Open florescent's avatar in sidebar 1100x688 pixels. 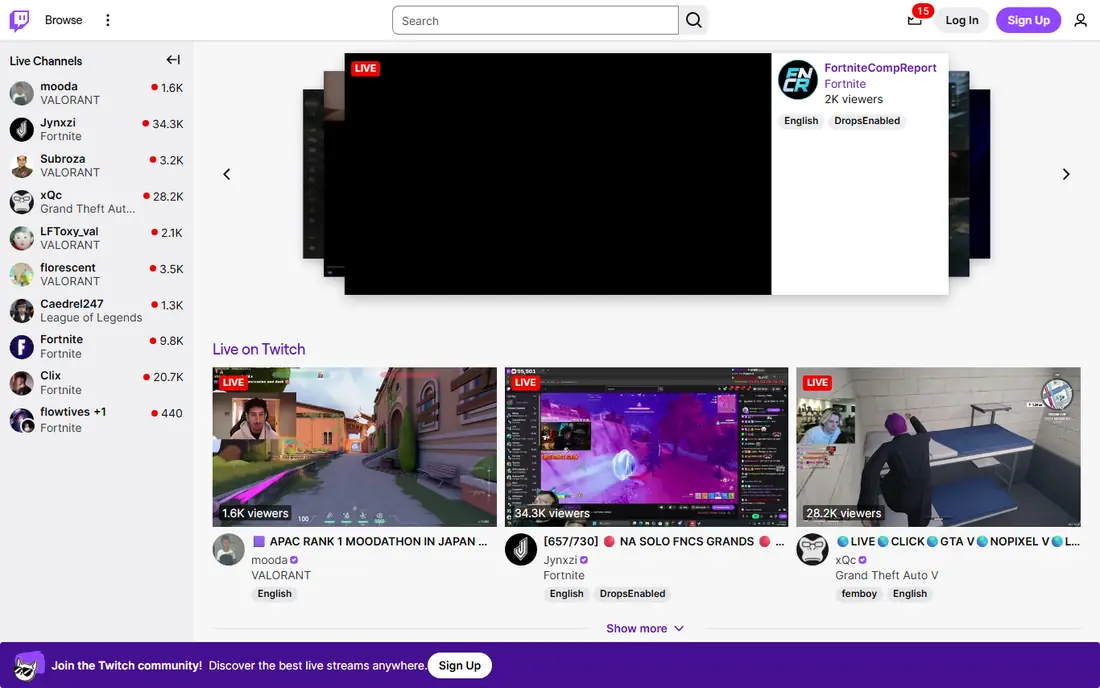click(22, 275)
